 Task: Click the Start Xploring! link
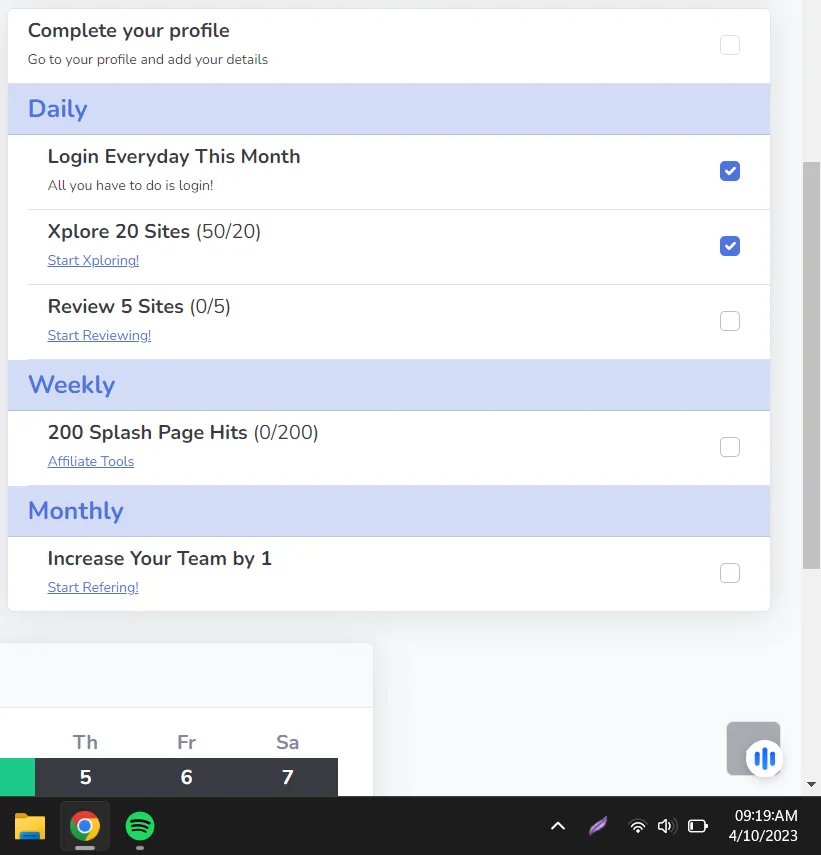(93, 261)
